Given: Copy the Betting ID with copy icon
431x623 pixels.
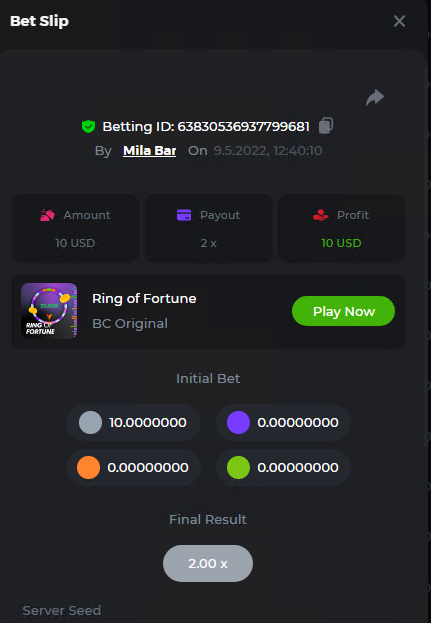Looking at the screenshot, I should 326,126.
